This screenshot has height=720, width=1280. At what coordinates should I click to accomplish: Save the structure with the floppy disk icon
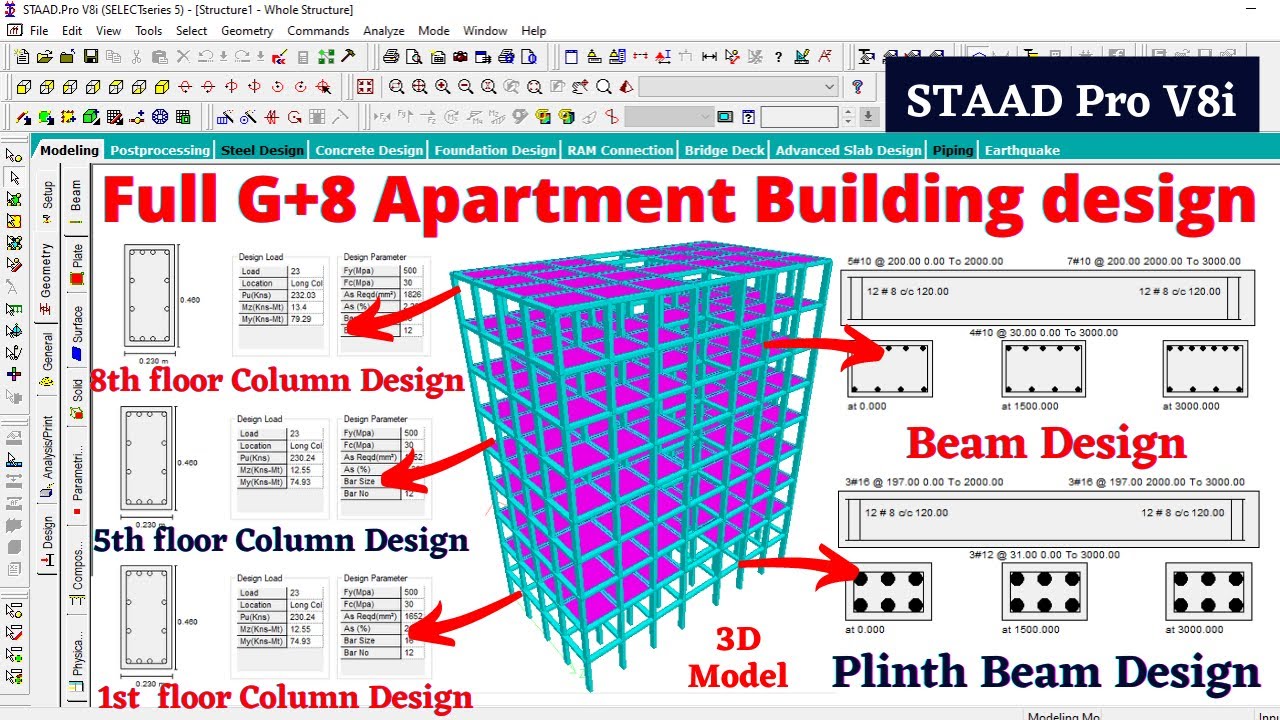click(x=91, y=57)
